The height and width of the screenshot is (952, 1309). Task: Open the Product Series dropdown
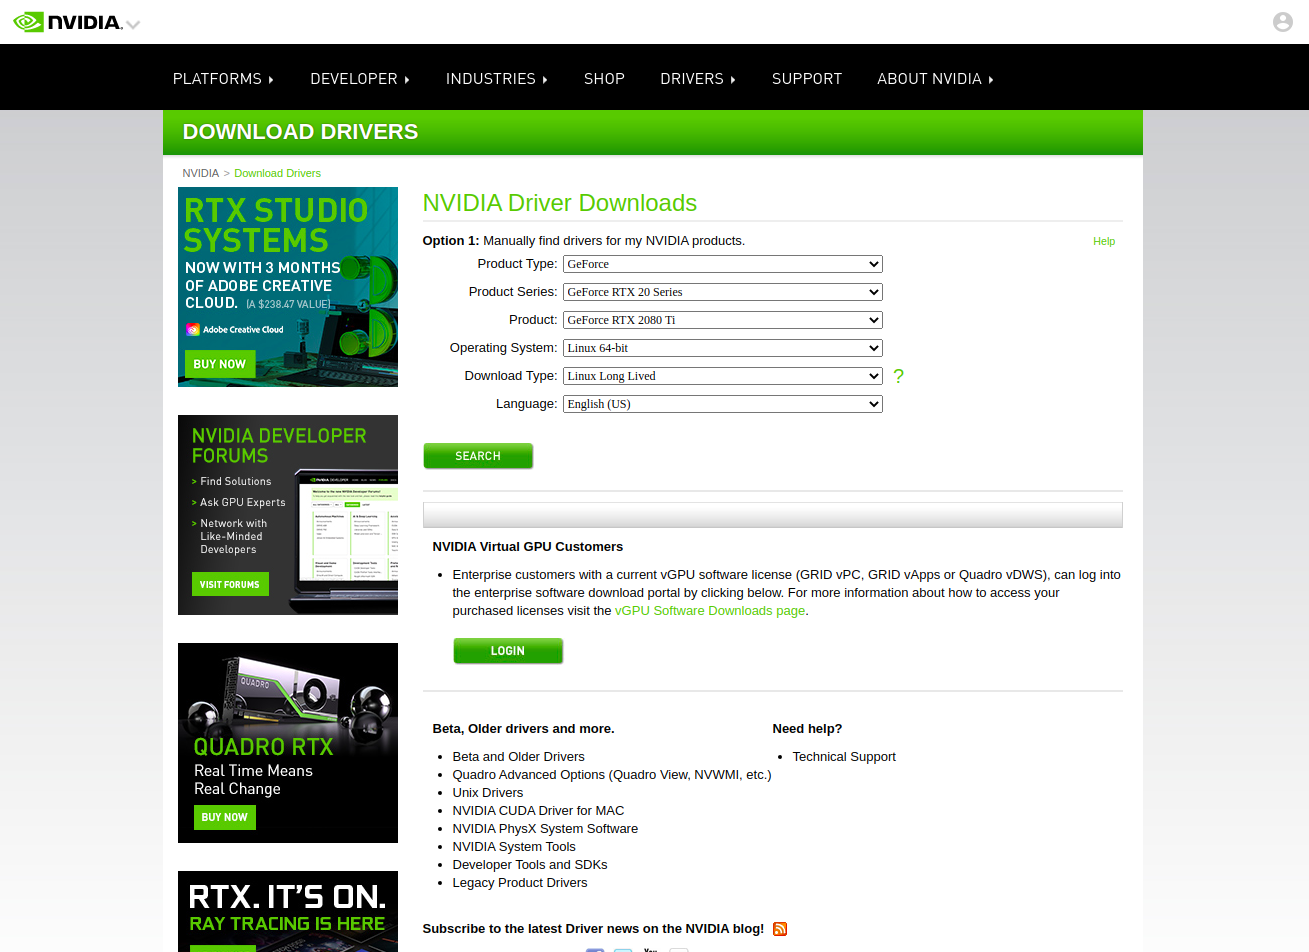pos(722,292)
